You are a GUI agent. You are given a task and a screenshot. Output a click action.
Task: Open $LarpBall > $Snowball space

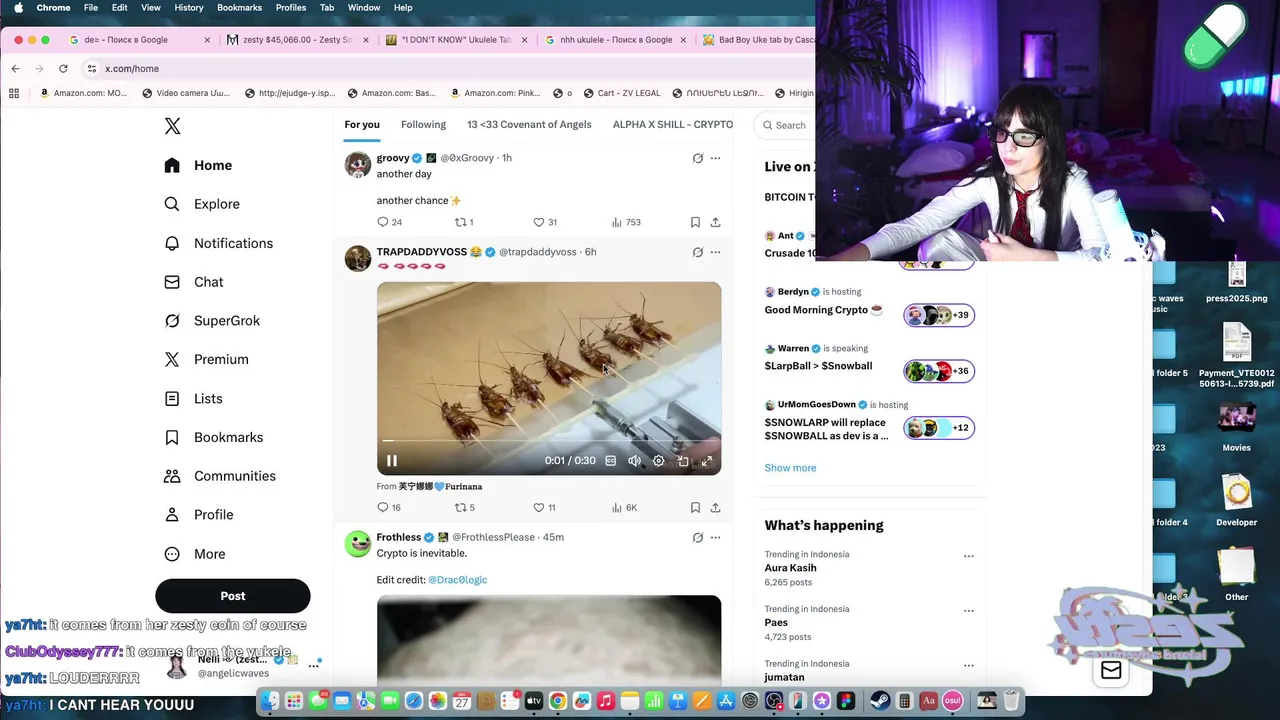(x=818, y=366)
